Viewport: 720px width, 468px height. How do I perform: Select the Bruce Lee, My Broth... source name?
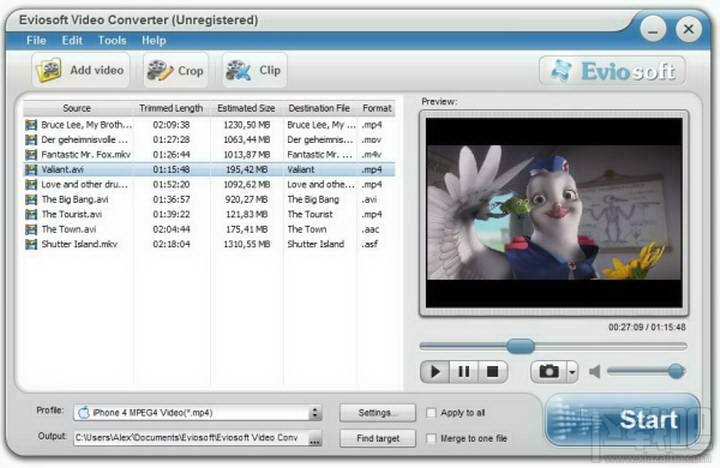(86, 125)
